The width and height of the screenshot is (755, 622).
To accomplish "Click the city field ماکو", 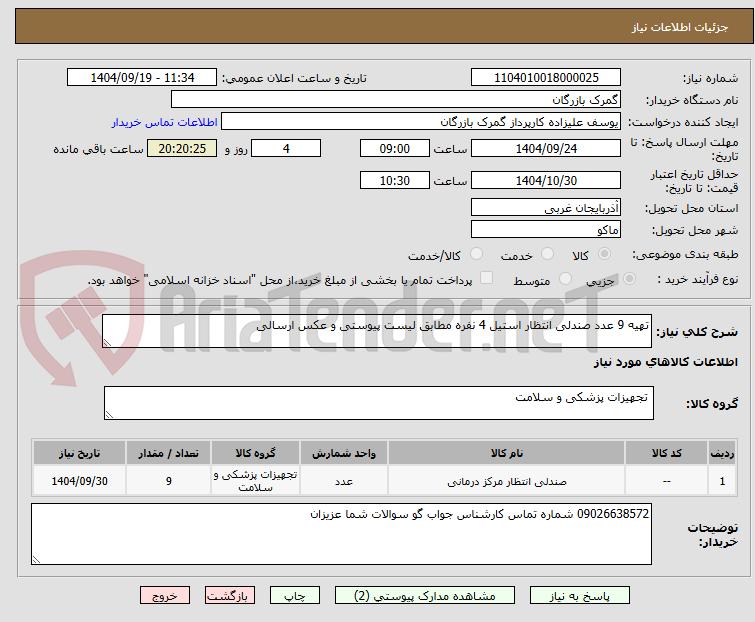I will tap(546, 230).
